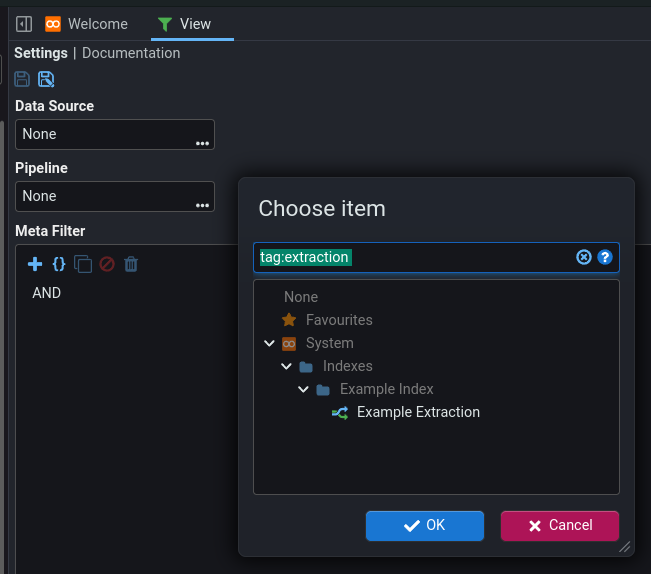Click the Save icon under Settings

point(22,79)
